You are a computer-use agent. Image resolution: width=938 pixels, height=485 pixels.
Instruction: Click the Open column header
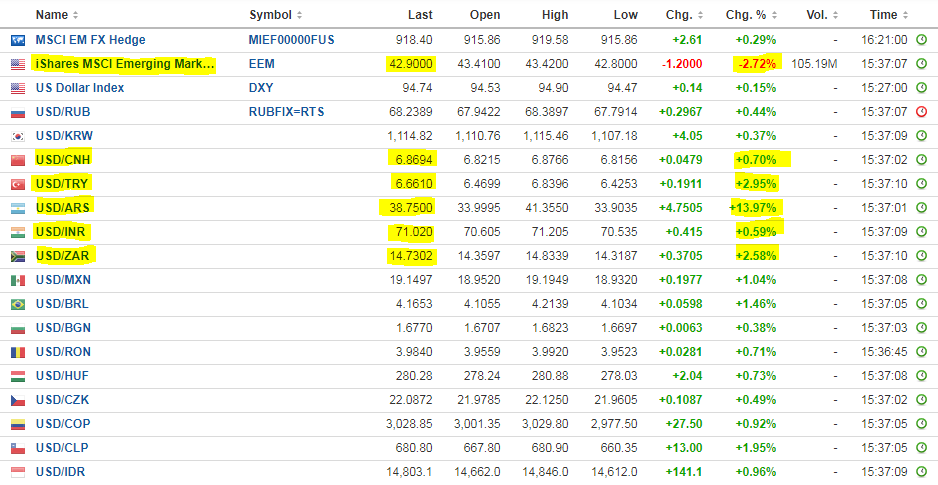pyautogui.click(x=485, y=15)
